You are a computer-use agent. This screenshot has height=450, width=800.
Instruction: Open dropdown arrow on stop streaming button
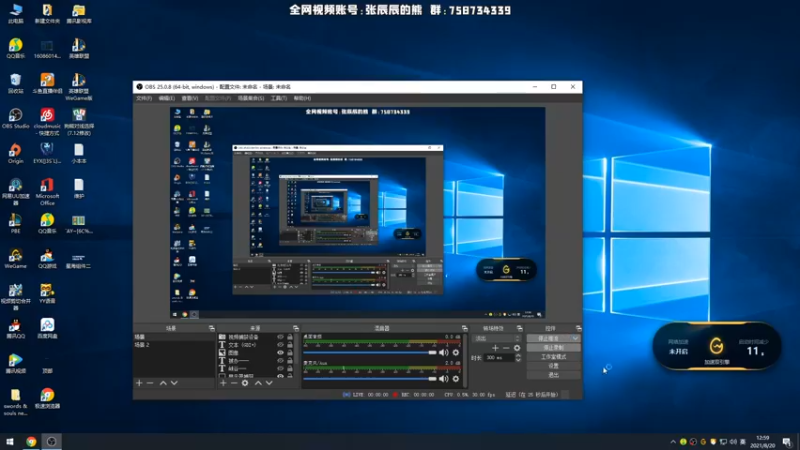[x=575, y=338]
